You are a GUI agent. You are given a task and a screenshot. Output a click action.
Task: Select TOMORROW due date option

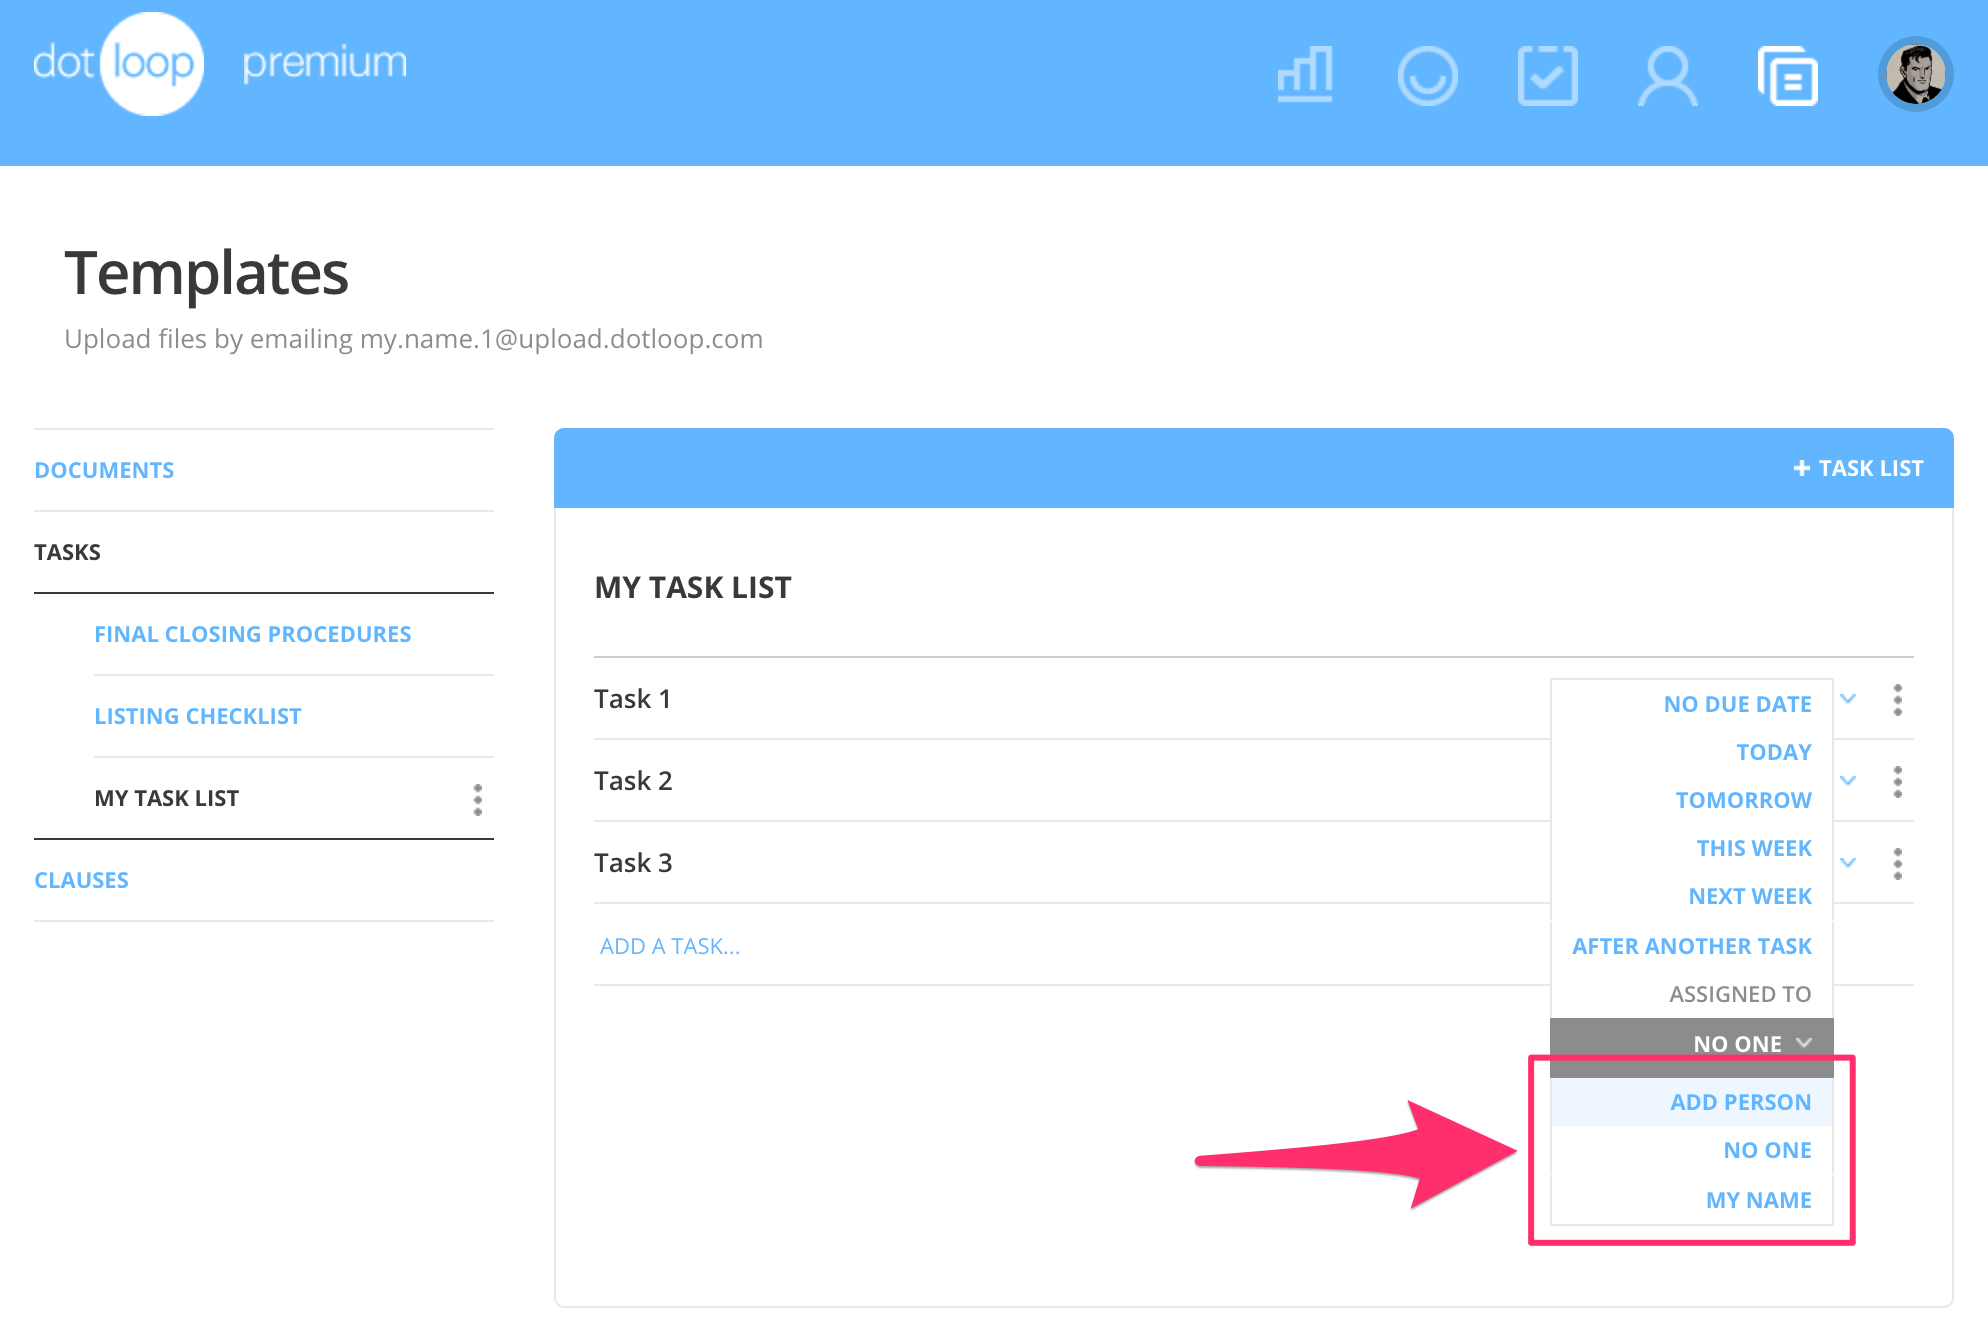[x=1743, y=800]
